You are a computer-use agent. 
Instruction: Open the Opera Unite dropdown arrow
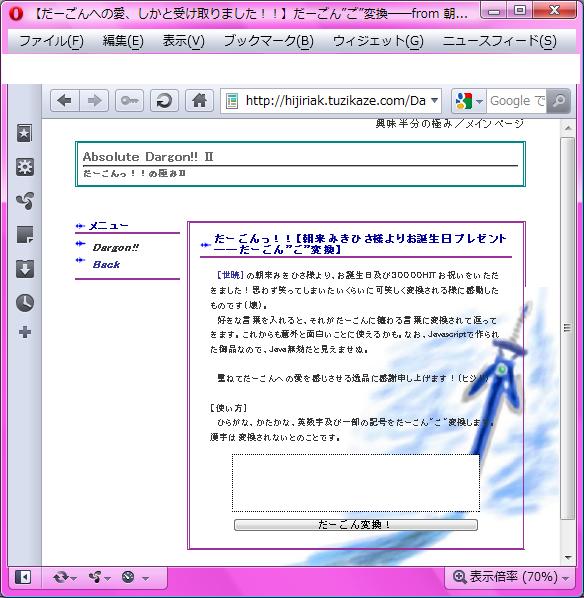pyautogui.click(x=107, y=579)
